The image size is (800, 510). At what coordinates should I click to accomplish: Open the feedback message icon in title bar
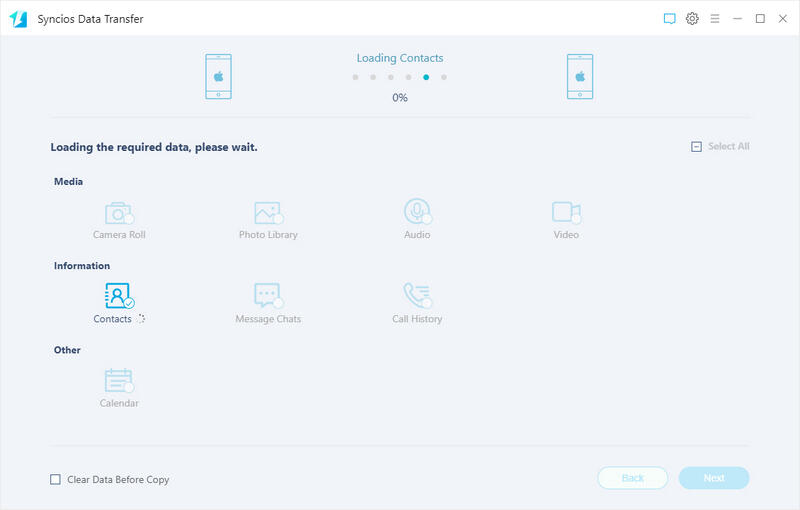click(670, 19)
